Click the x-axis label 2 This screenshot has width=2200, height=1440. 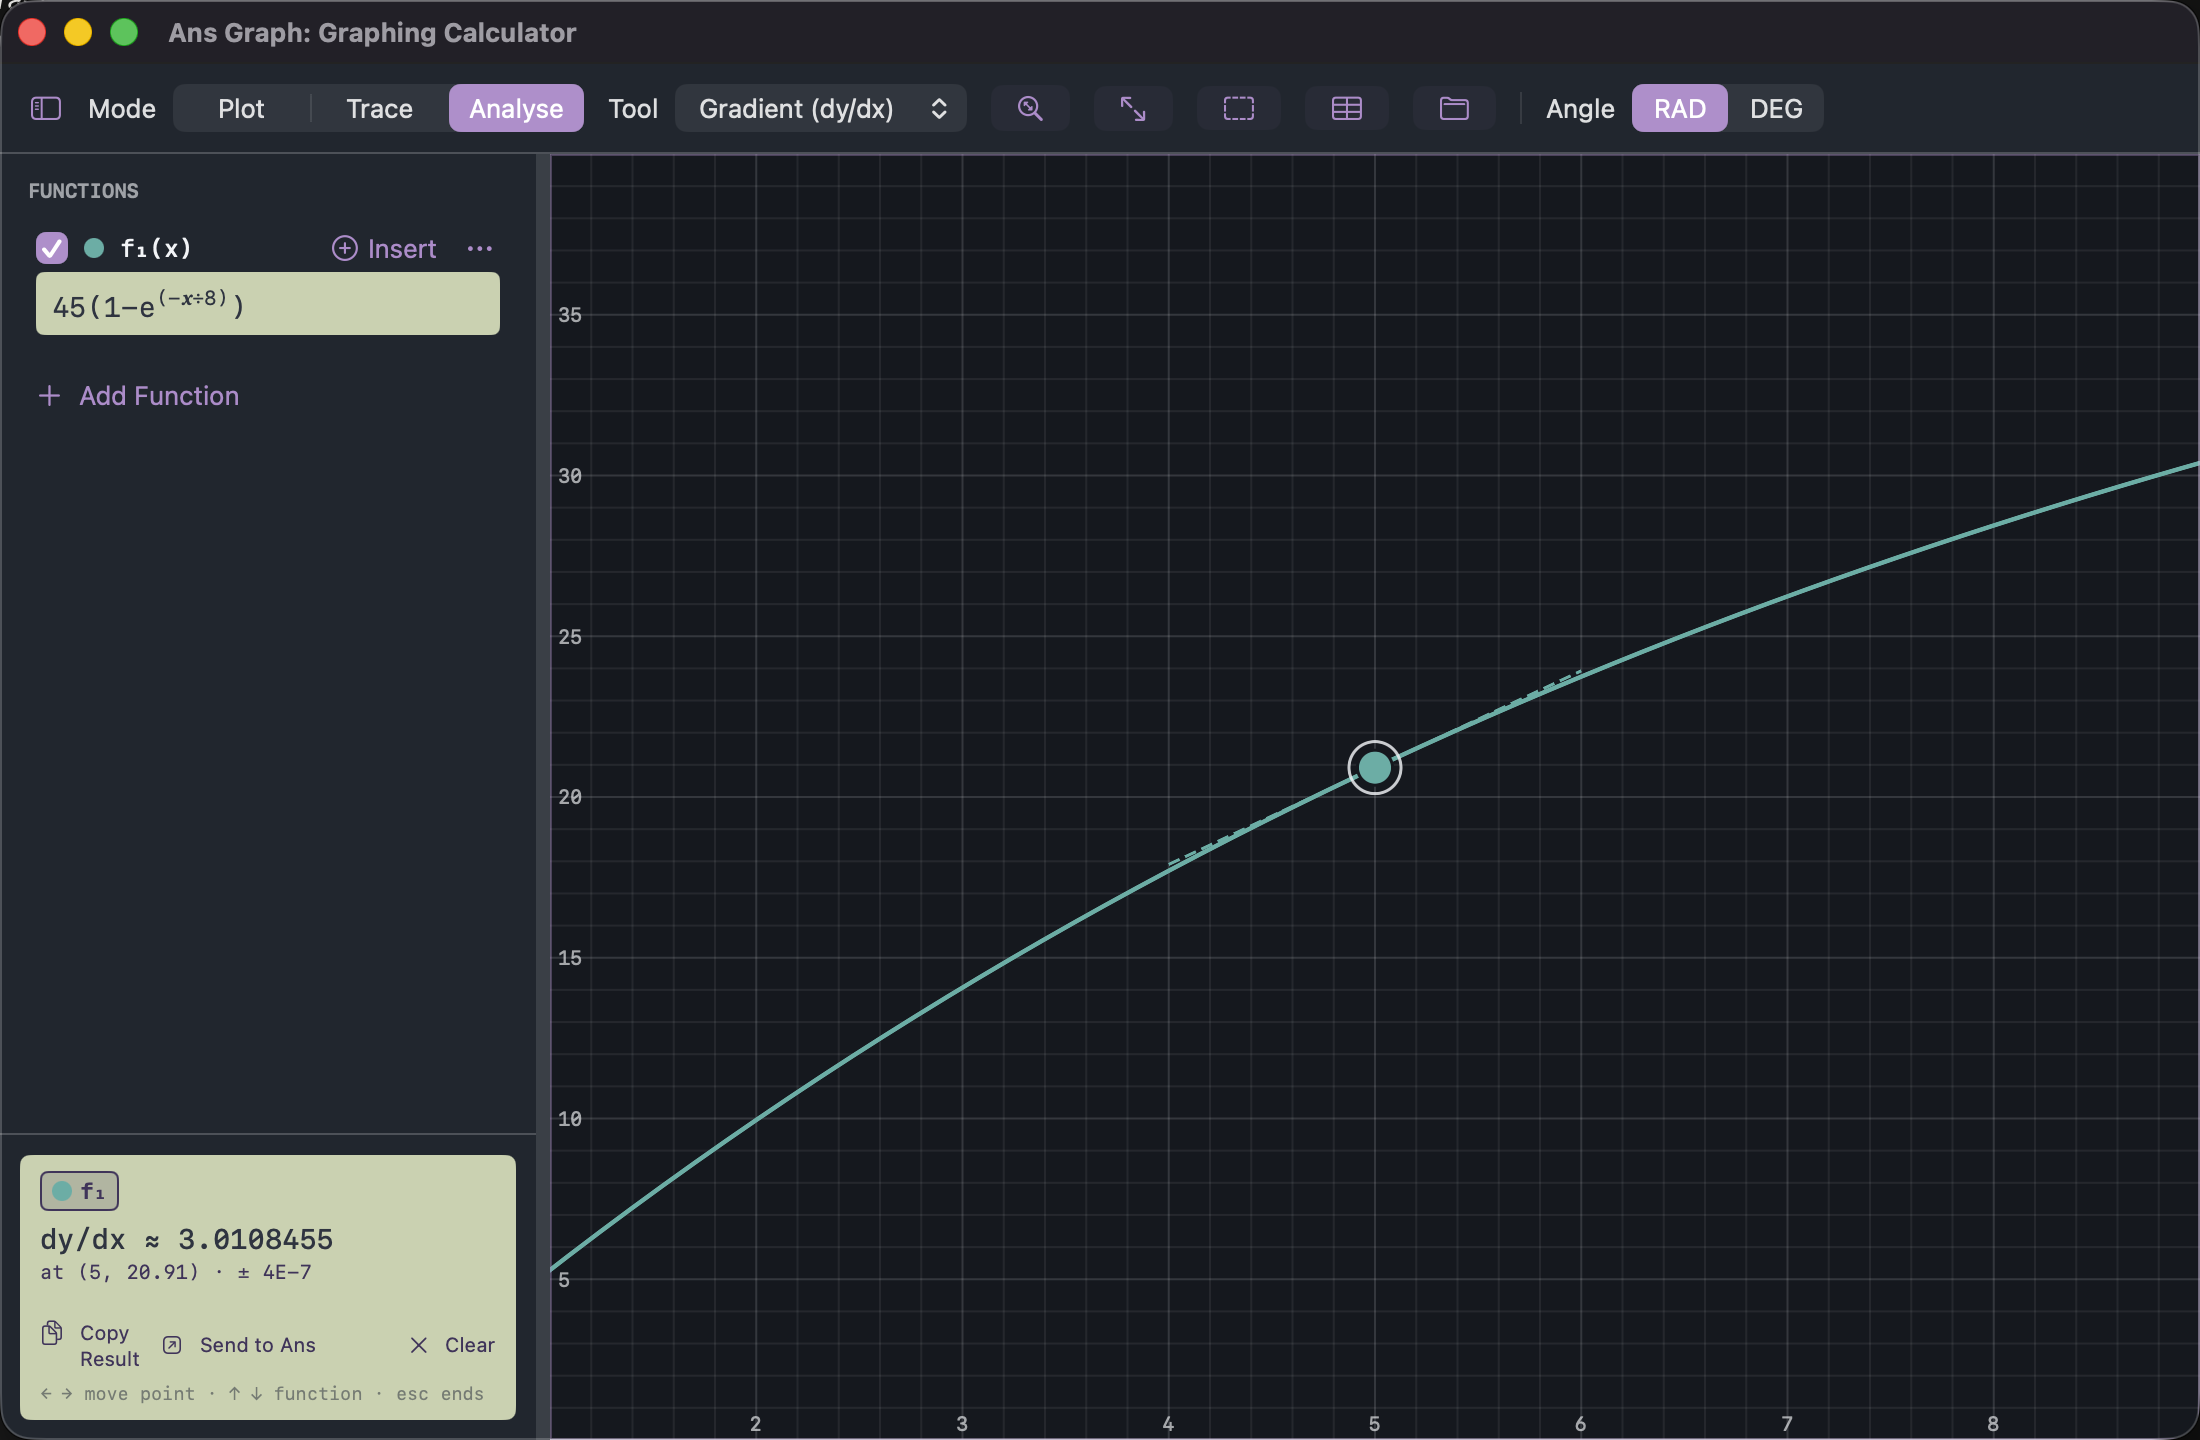pos(756,1424)
